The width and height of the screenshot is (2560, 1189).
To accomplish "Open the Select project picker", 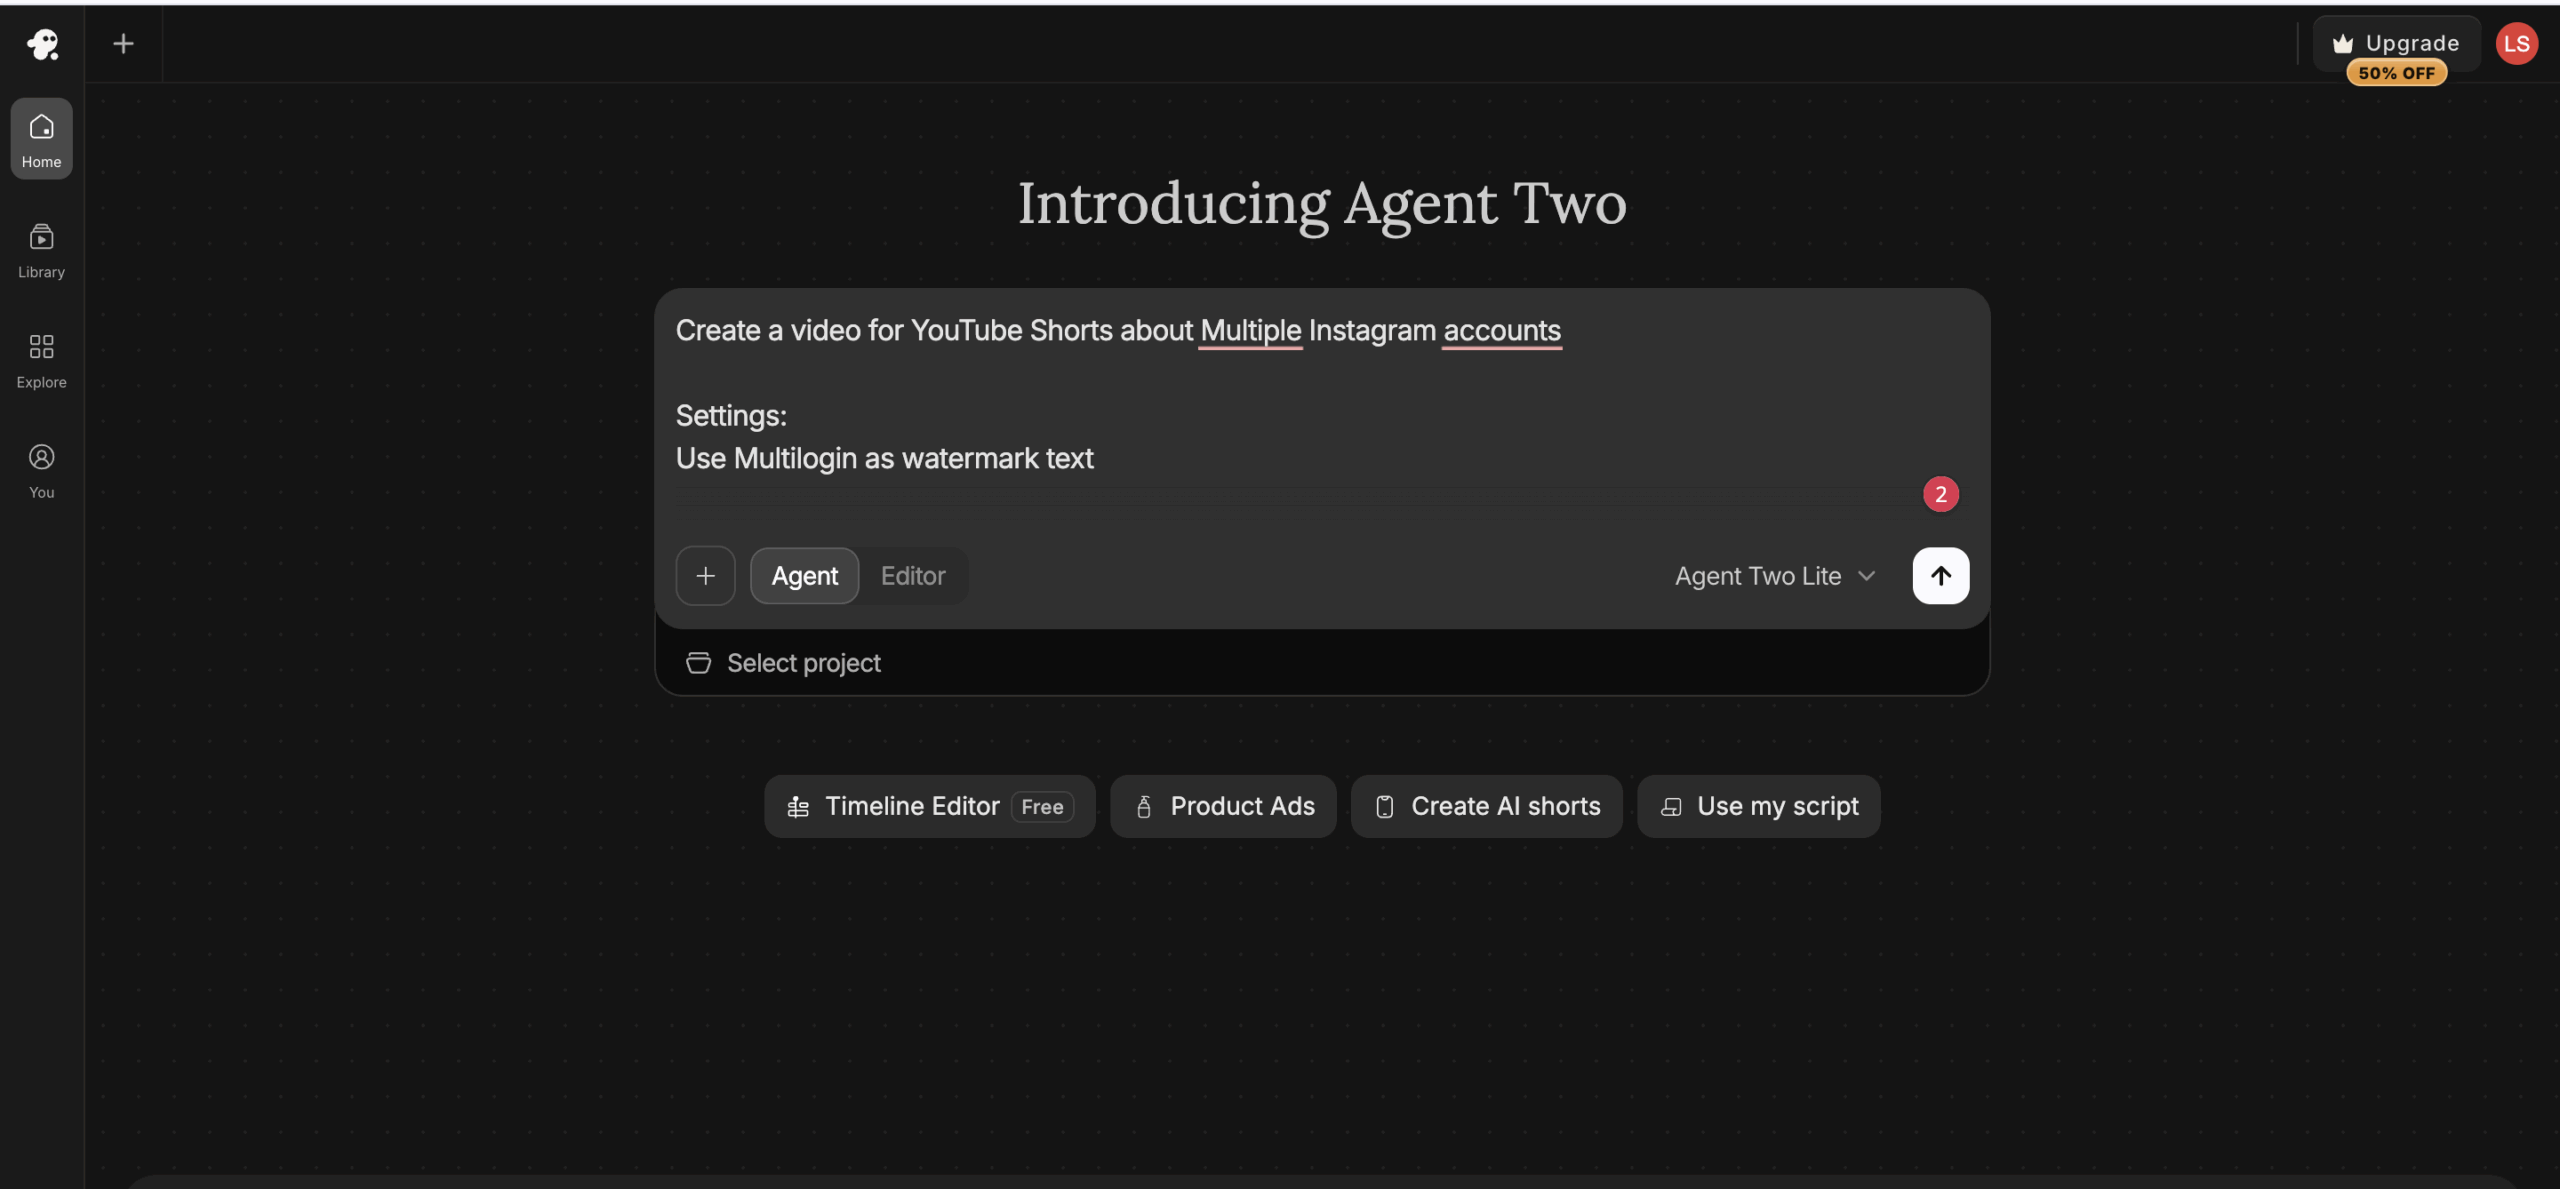I will (x=784, y=663).
